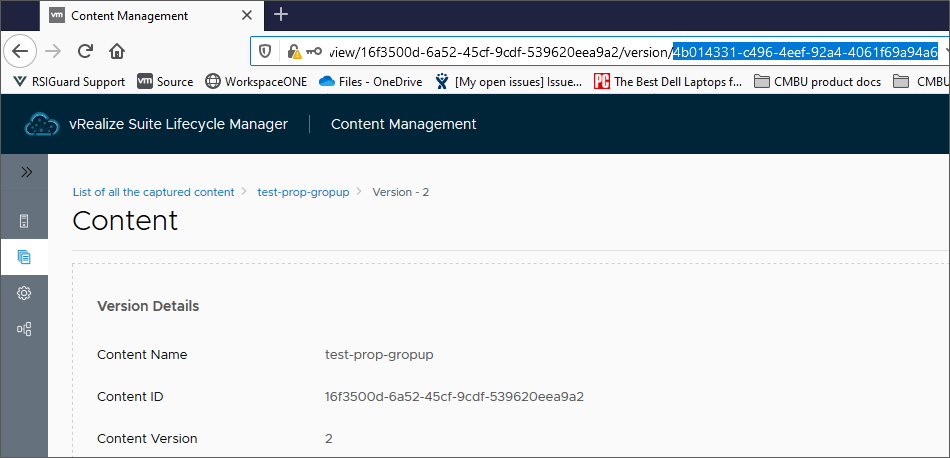Open a new browser tab
This screenshot has width=950, height=458.
coord(281,15)
